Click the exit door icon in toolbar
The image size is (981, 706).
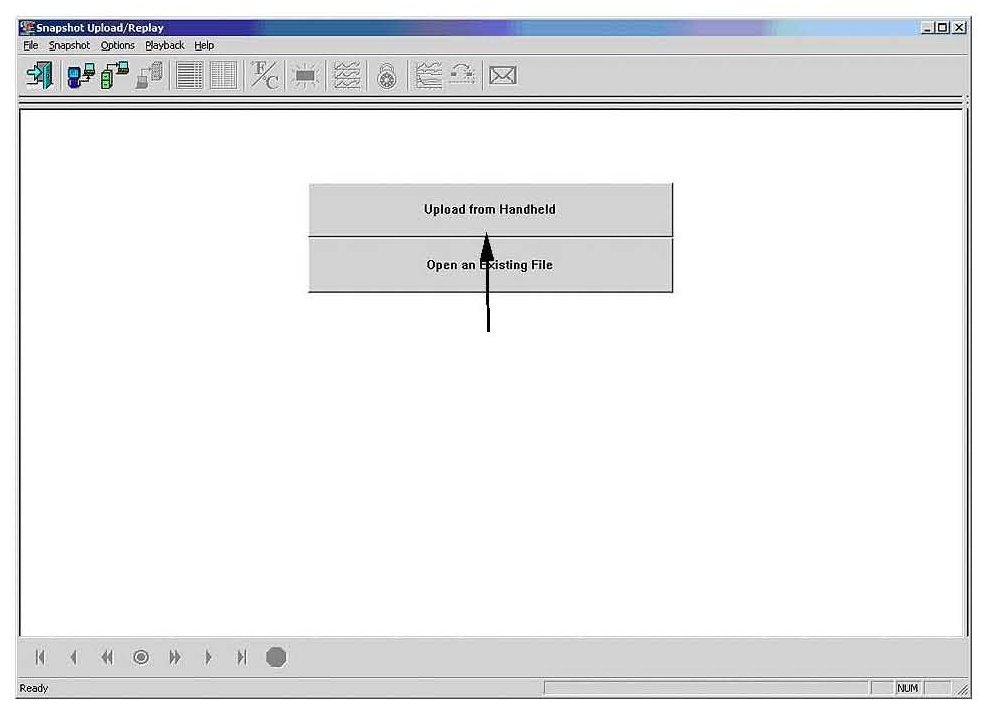click(39, 77)
